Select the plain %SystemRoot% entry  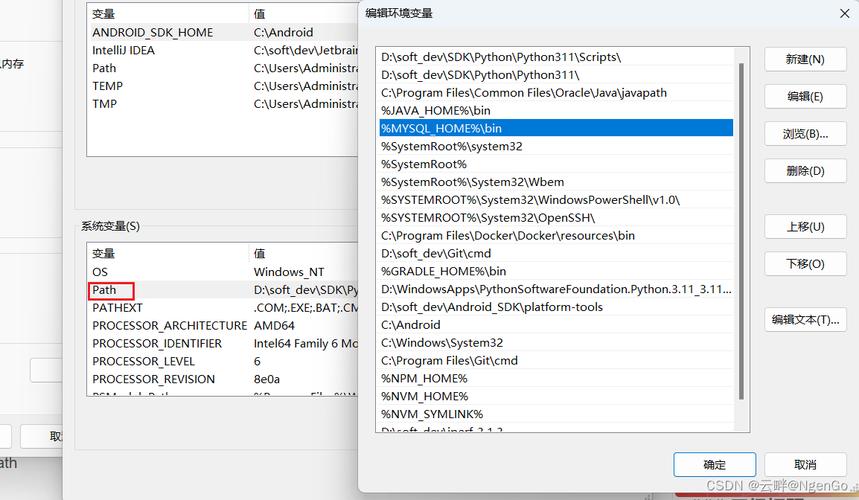(x=556, y=164)
